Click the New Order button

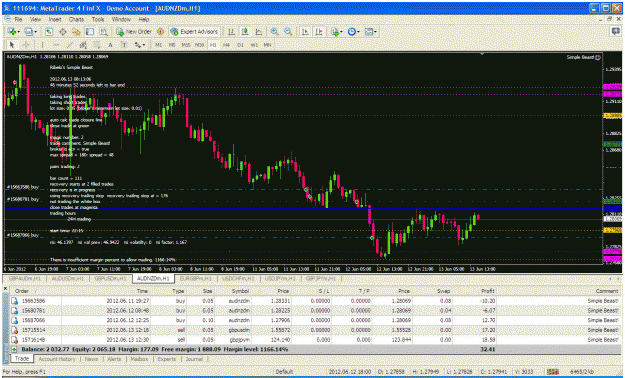(134, 32)
